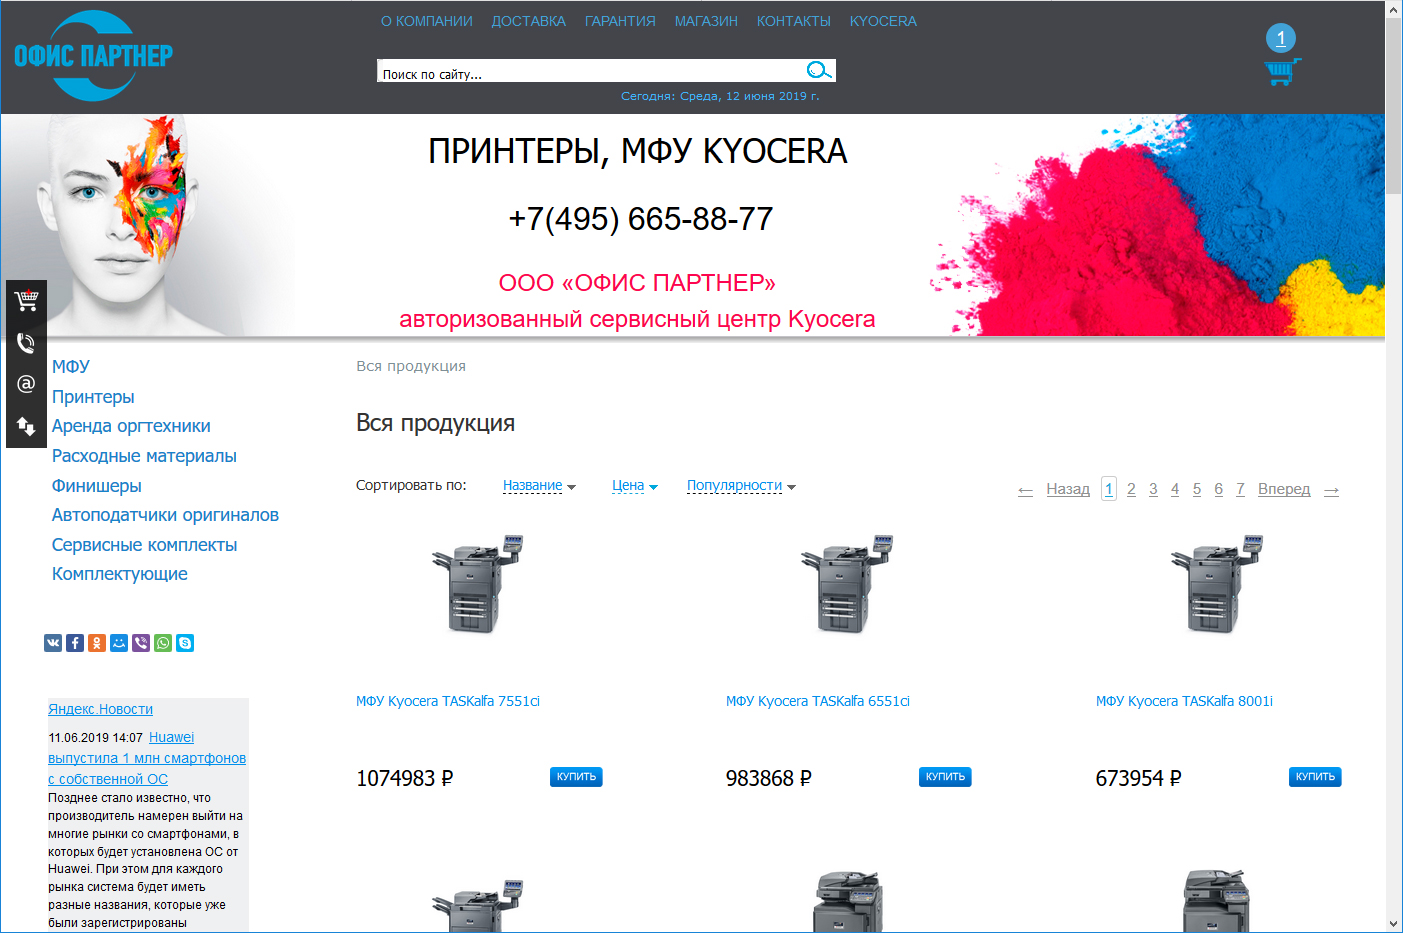Screen dimensions: 1403x933
Task: Open KYOCERA menu item
Action: coord(883,21)
